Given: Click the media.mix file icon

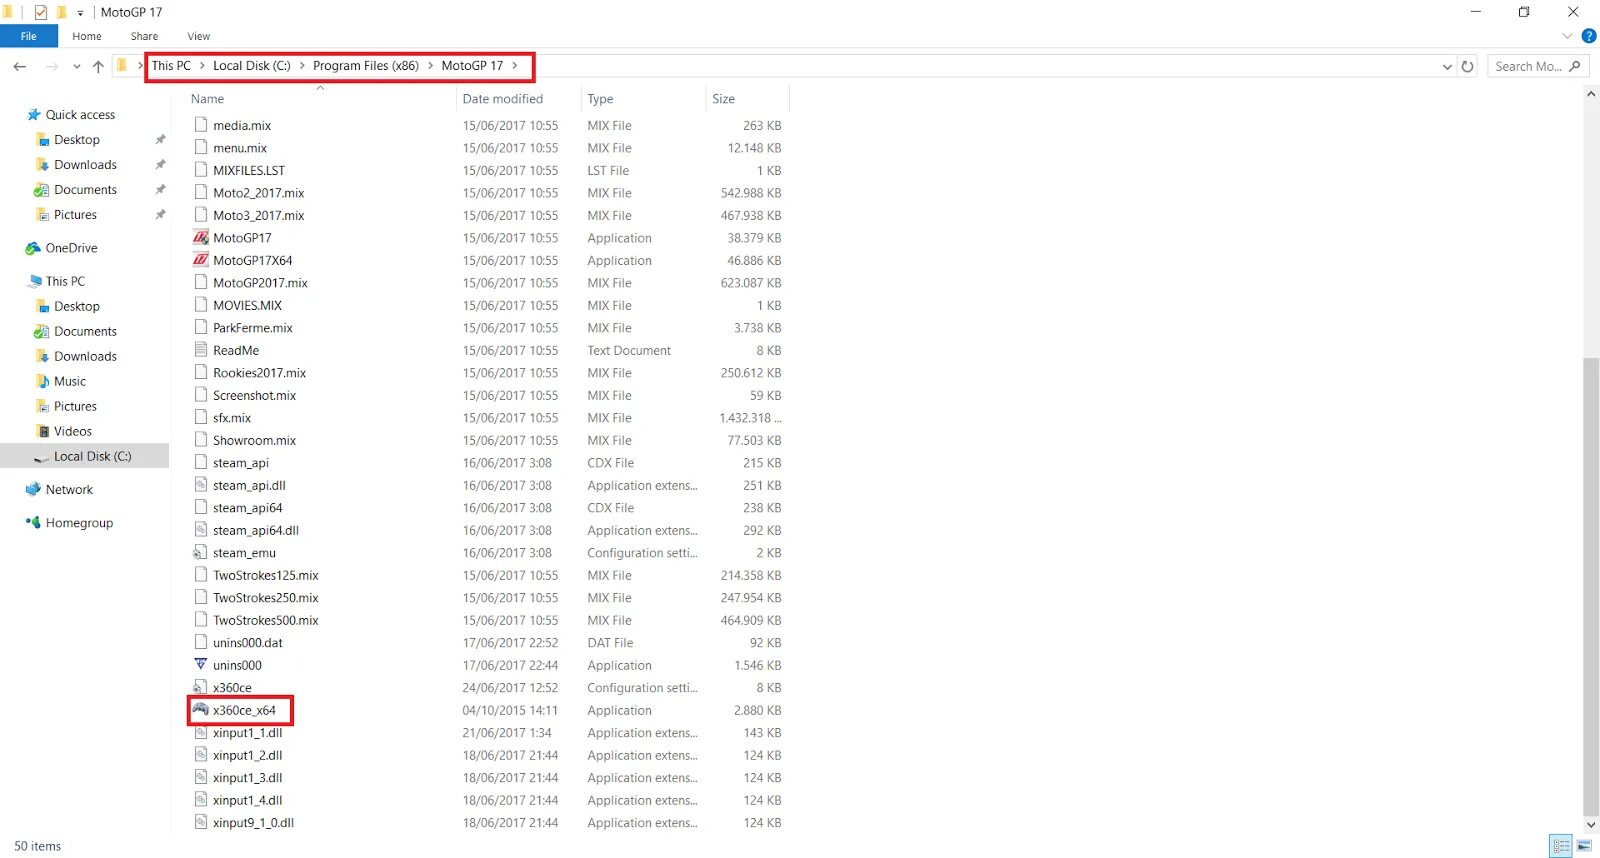Looking at the screenshot, I should tap(200, 125).
